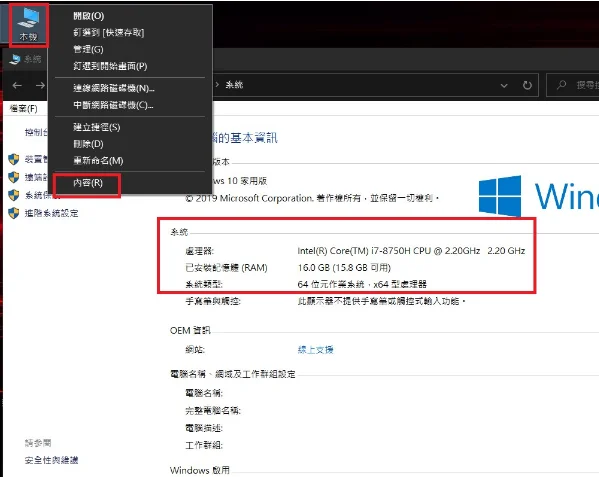This screenshot has height=477, width=599.
Task: Click the system window title icon
Action: [15, 59]
